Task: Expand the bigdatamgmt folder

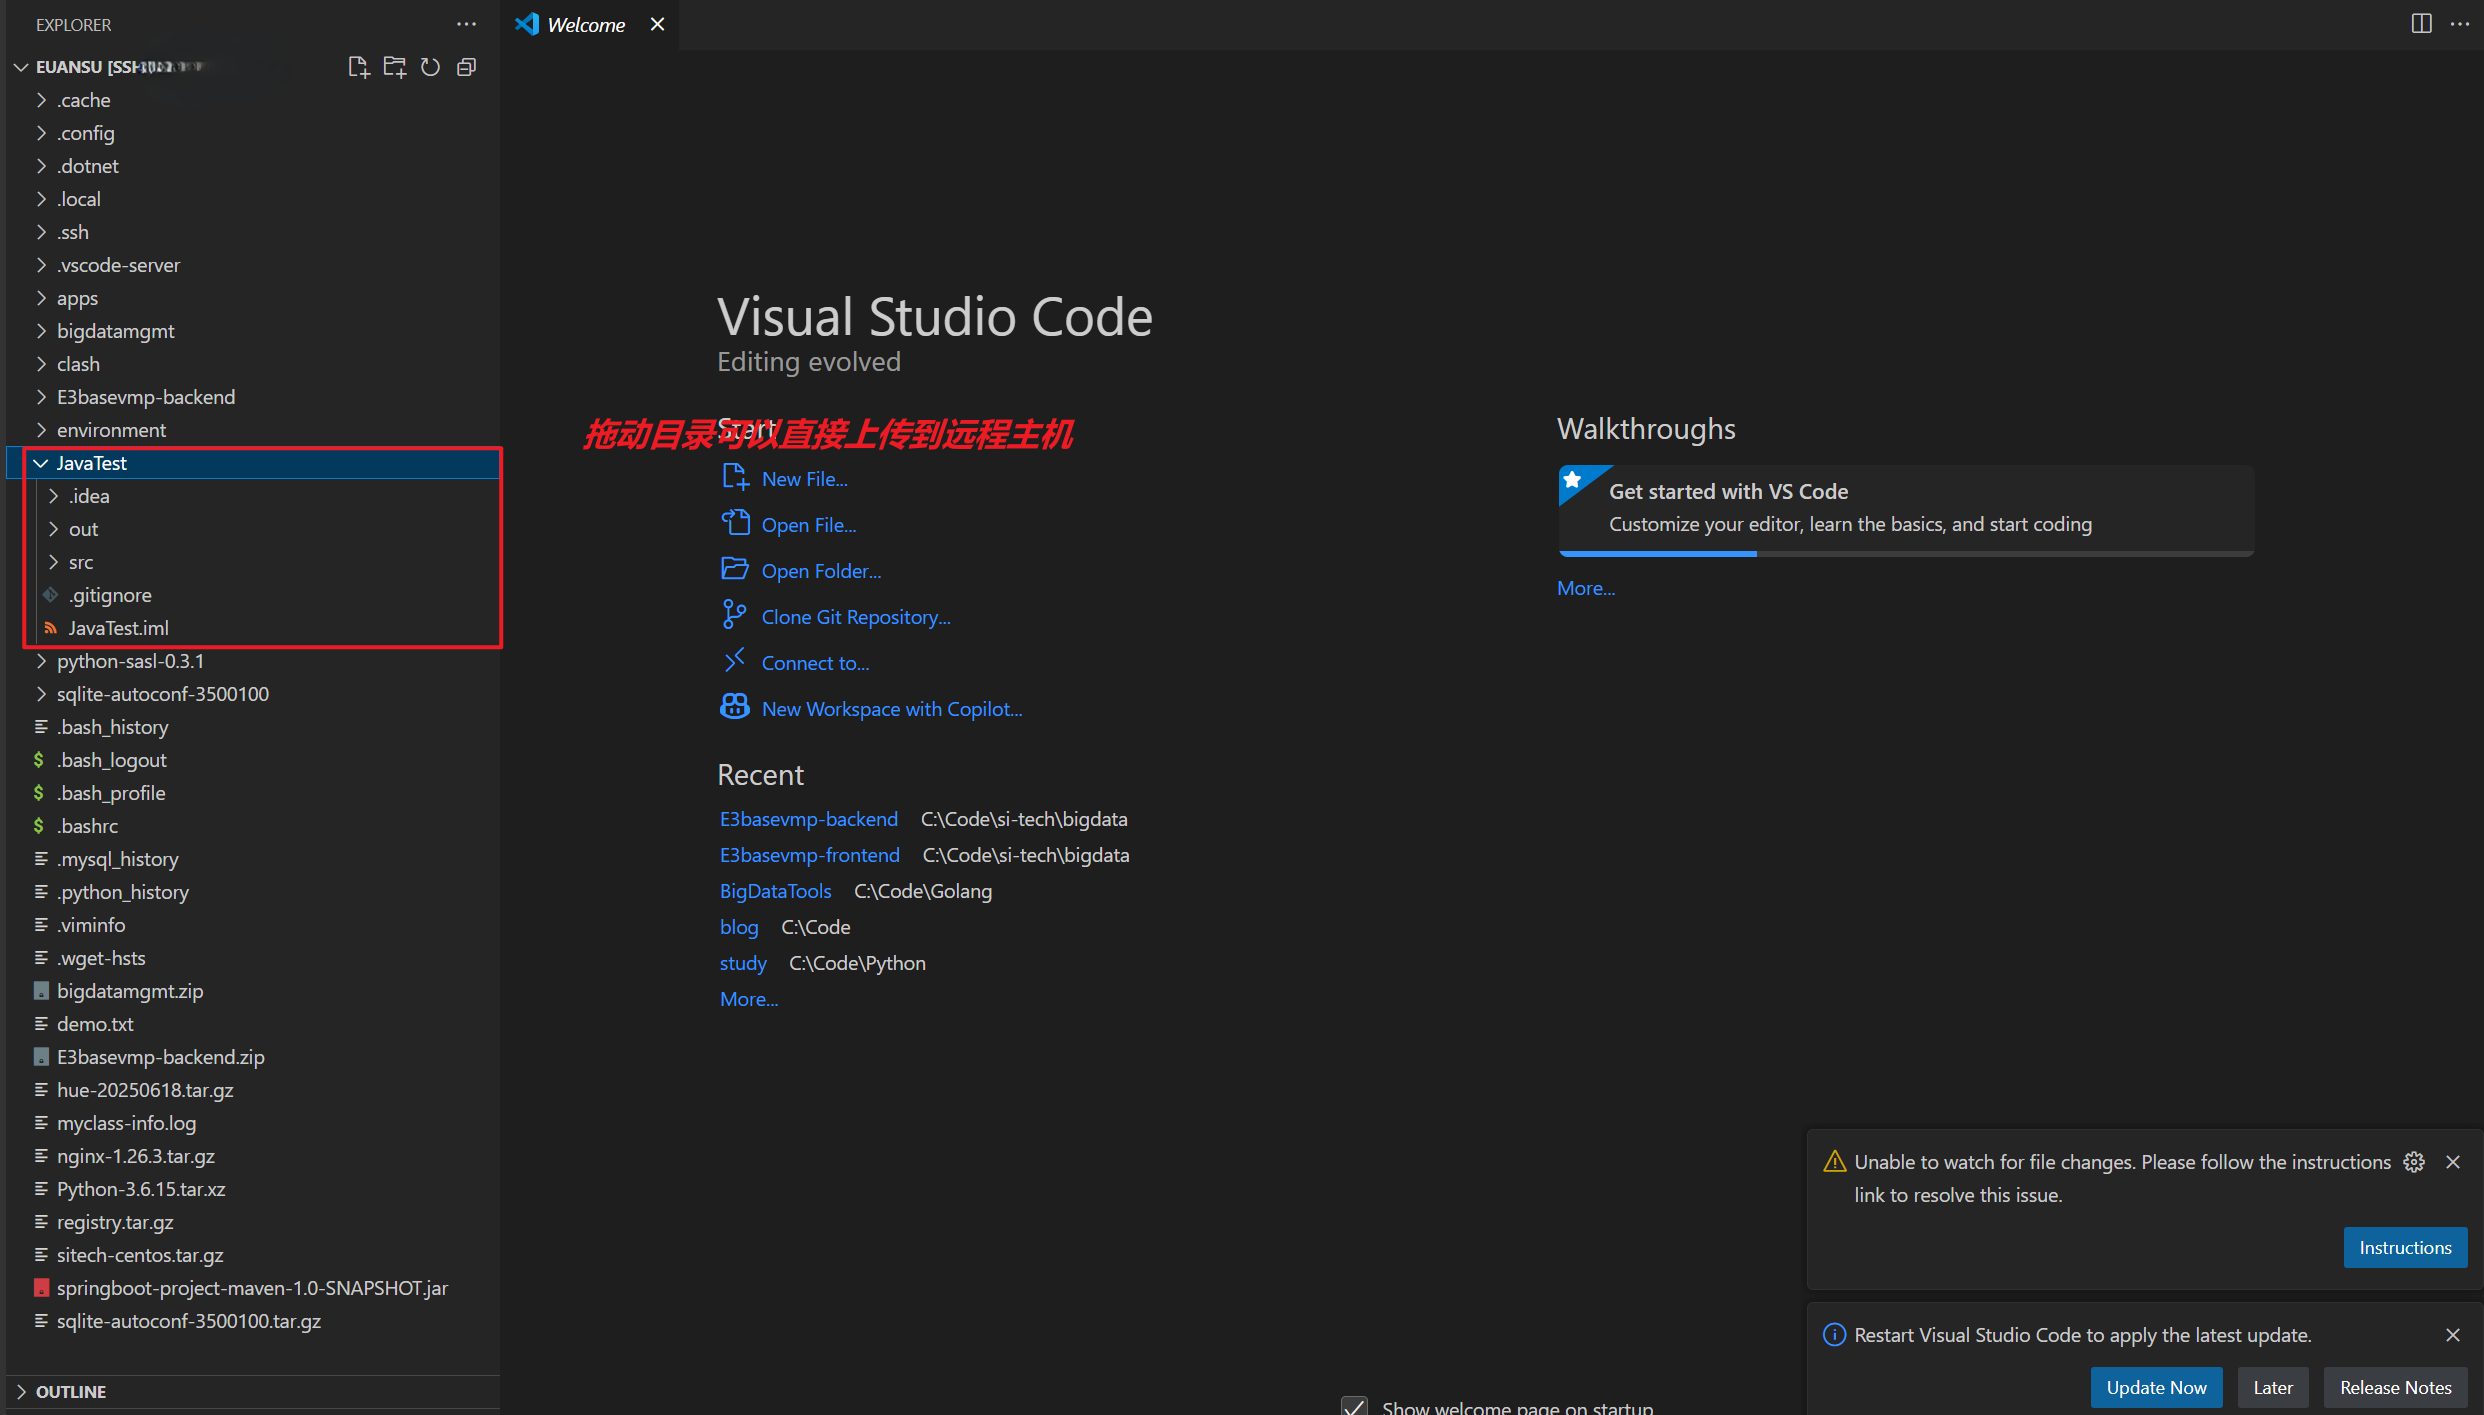Action: (x=115, y=331)
